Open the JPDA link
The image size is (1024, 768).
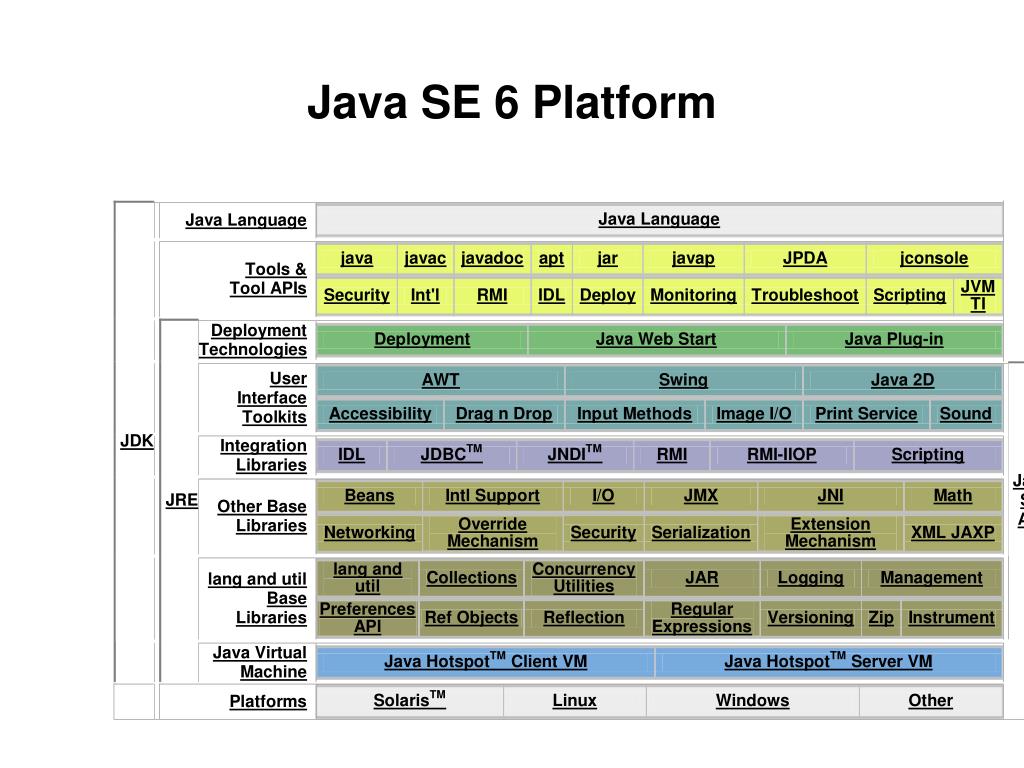click(805, 258)
